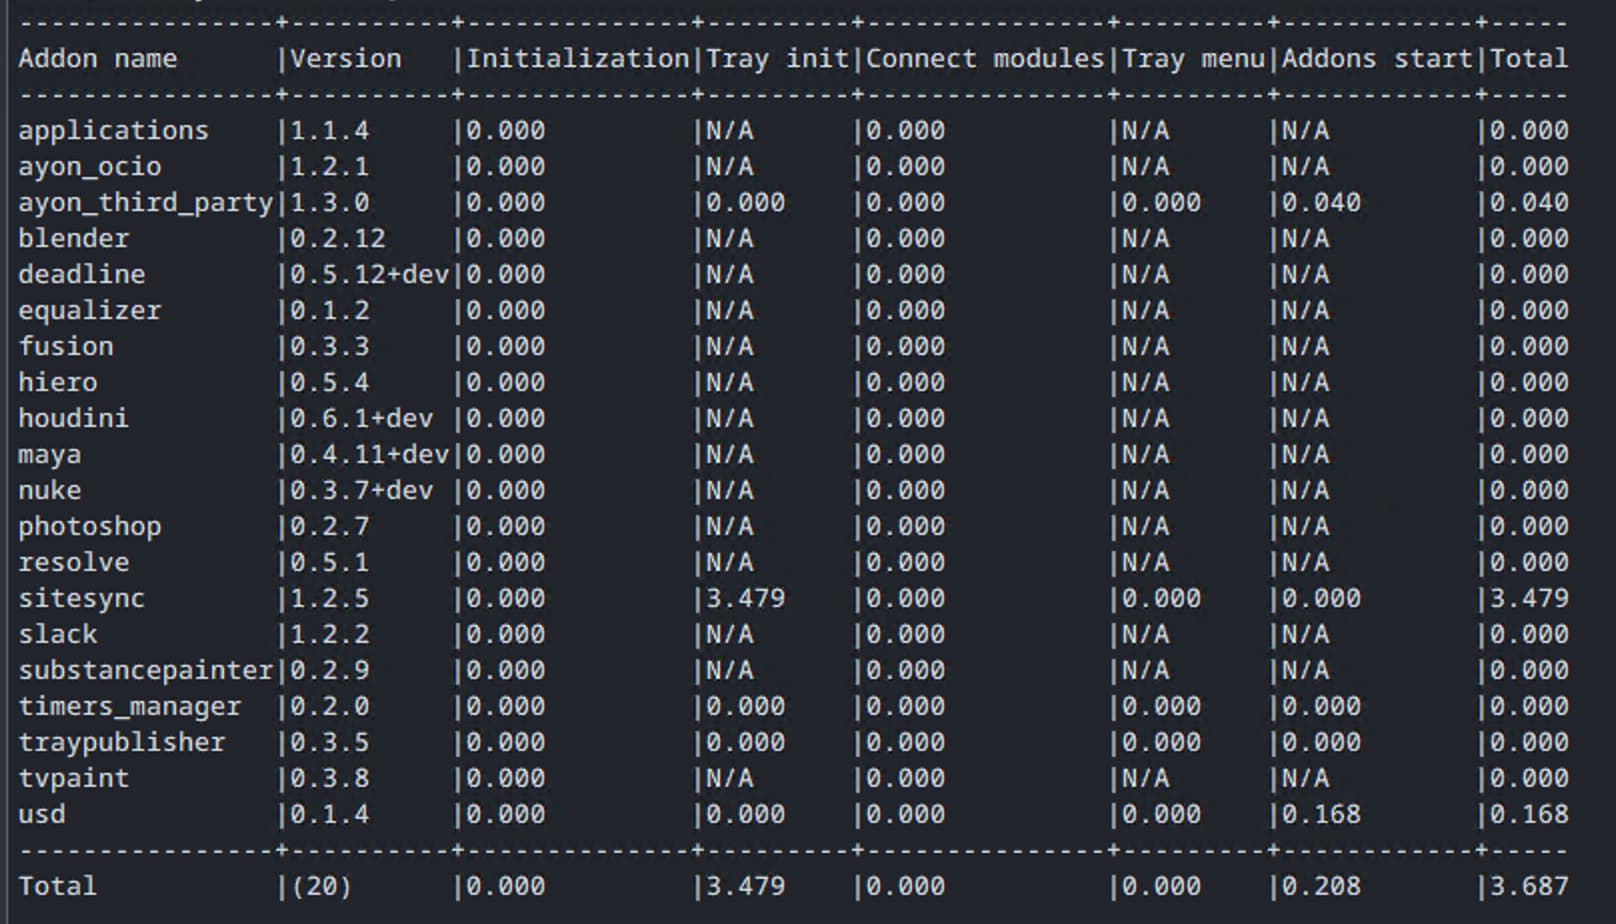Click the 'ayon_ocio' addon name
The height and width of the screenshot is (924, 1616).
[x=90, y=167]
